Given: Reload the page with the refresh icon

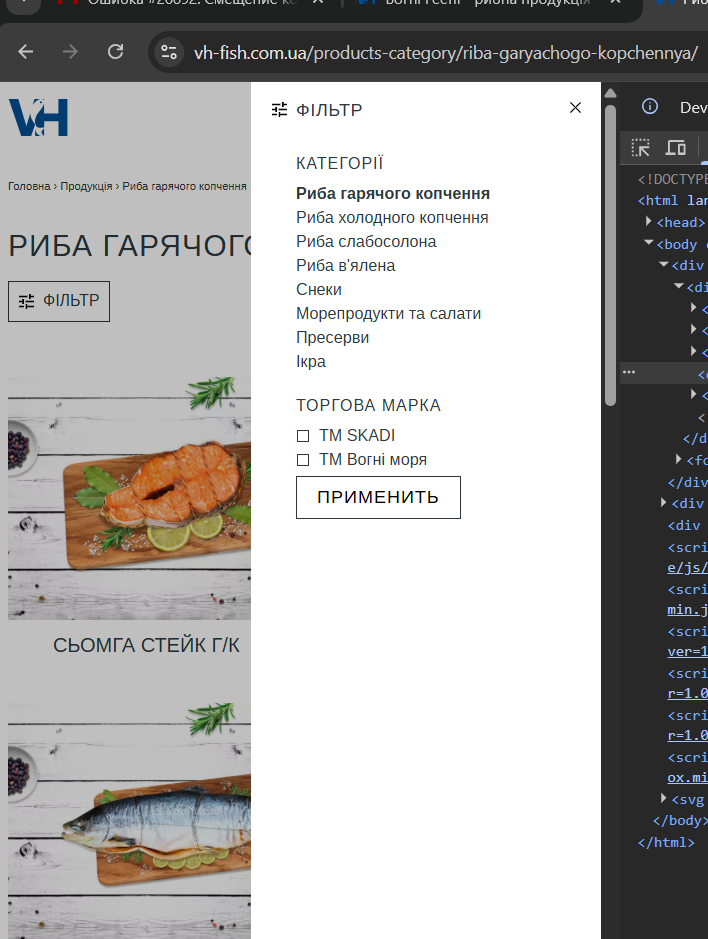Looking at the screenshot, I should (115, 52).
